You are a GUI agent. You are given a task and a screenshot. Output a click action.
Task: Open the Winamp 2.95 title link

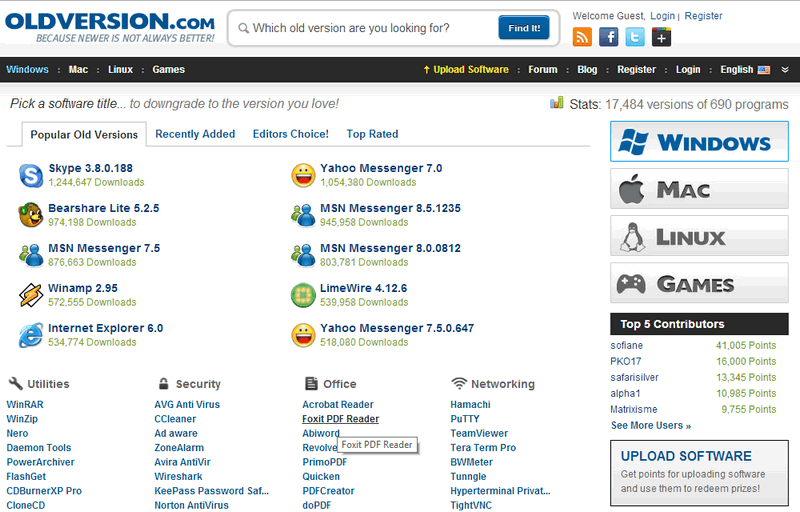click(x=83, y=288)
